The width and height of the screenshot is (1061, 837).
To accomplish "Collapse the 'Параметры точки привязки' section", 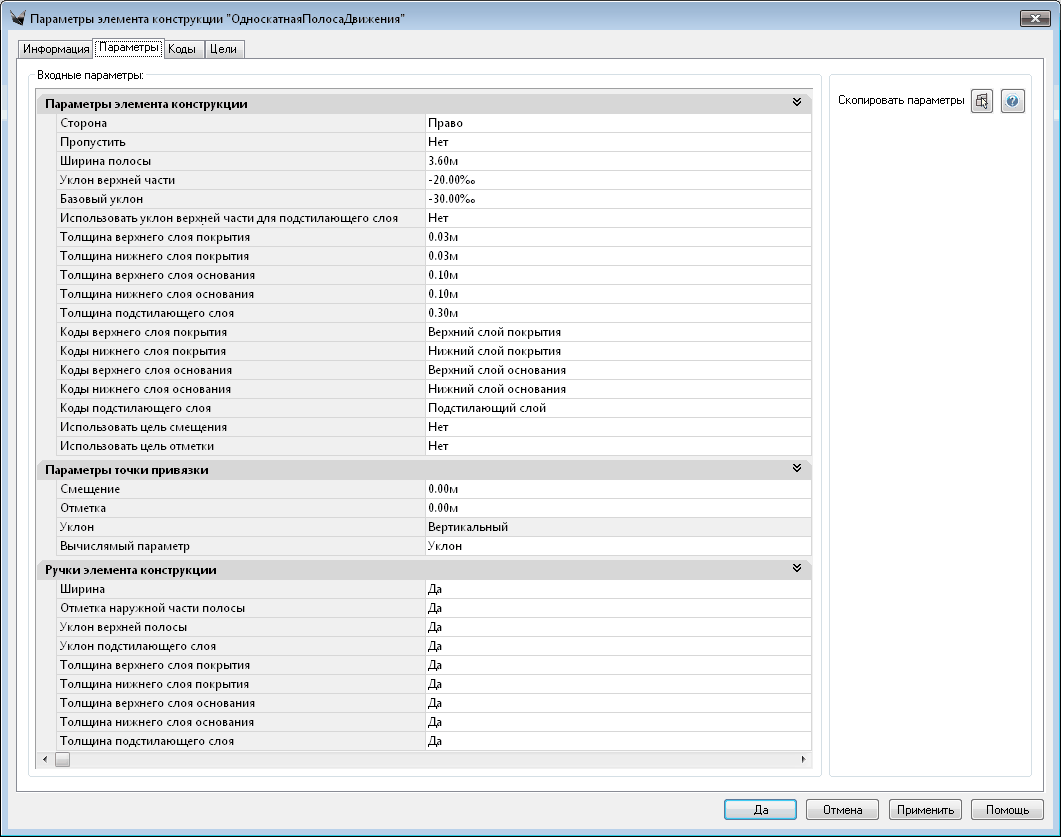I will point(797,469).
